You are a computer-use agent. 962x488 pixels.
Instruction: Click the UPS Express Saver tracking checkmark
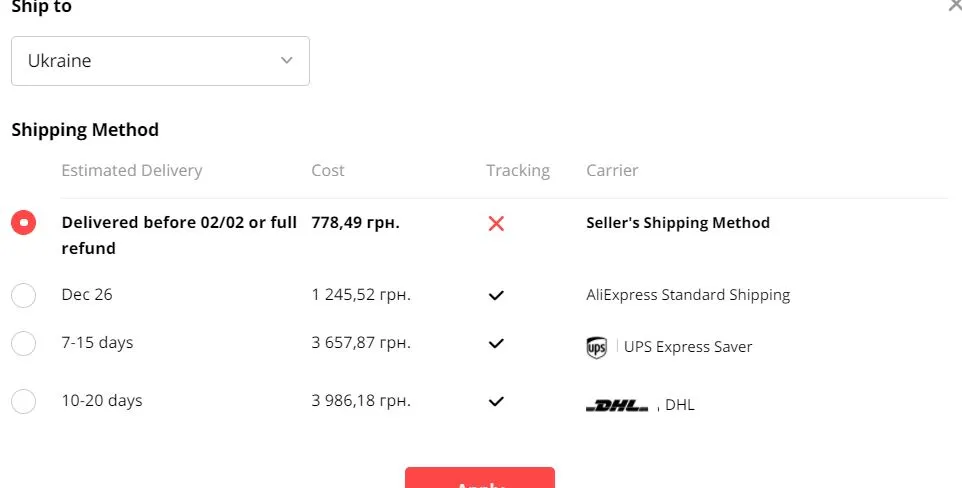(x=496, y=343)
